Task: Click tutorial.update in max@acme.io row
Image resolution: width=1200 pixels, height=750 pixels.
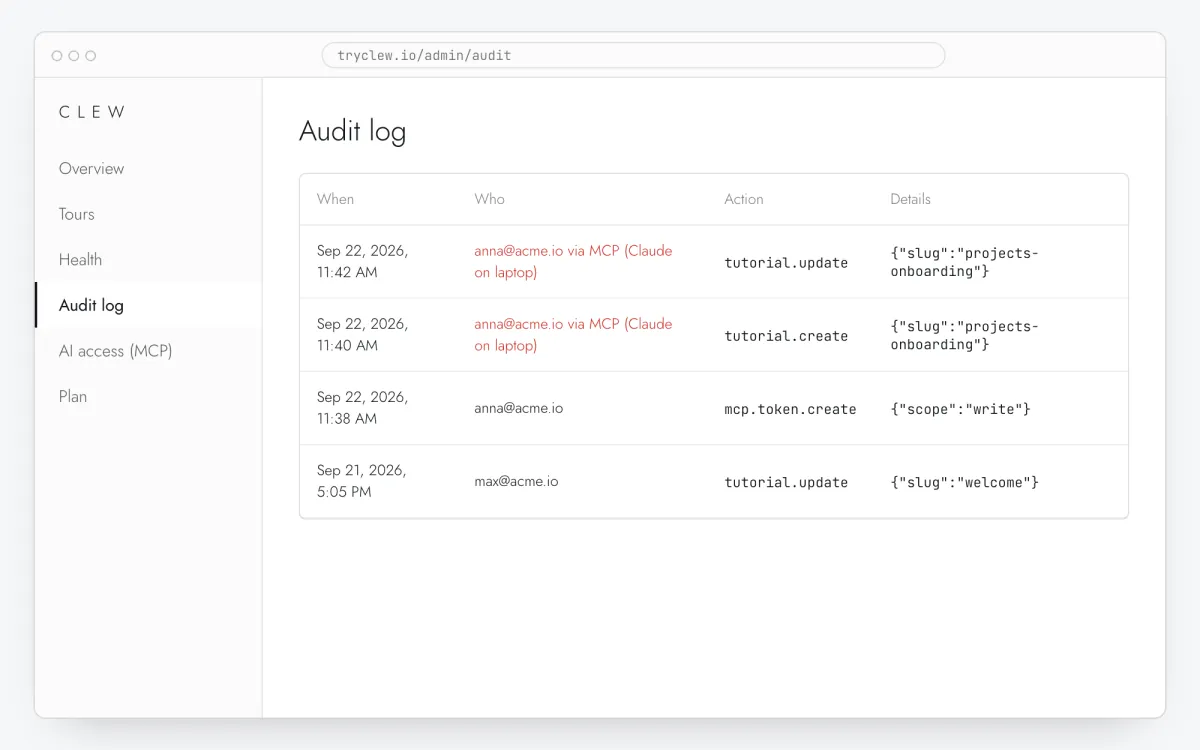Action: 786,482
